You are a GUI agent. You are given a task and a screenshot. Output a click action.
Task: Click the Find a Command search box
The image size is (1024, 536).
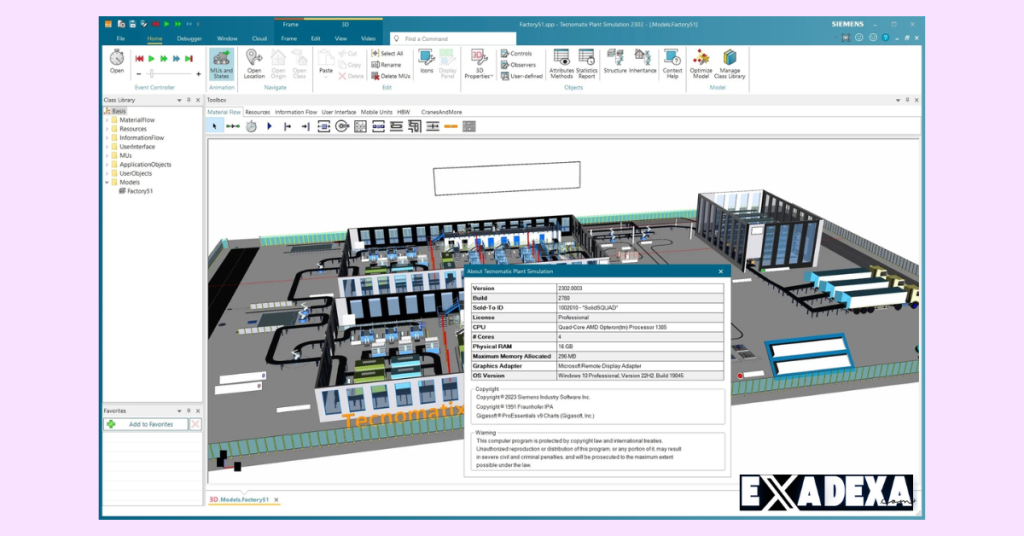(x=453, y=39)
